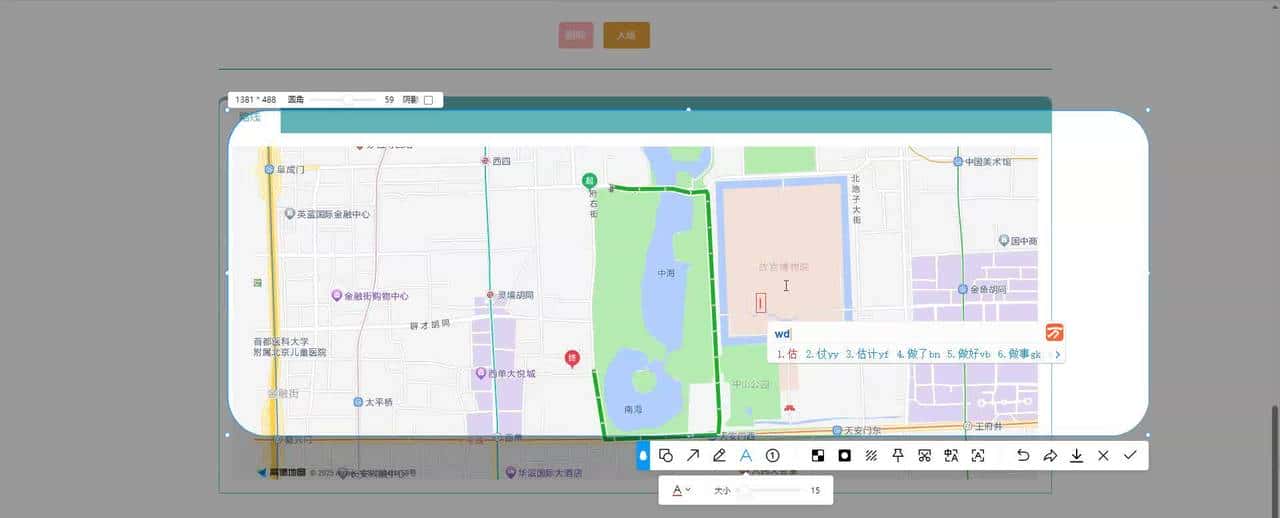Select the mosaic checkerboard tool
The width and height of the screenshot is (1280, 518).
click(818, 455)
